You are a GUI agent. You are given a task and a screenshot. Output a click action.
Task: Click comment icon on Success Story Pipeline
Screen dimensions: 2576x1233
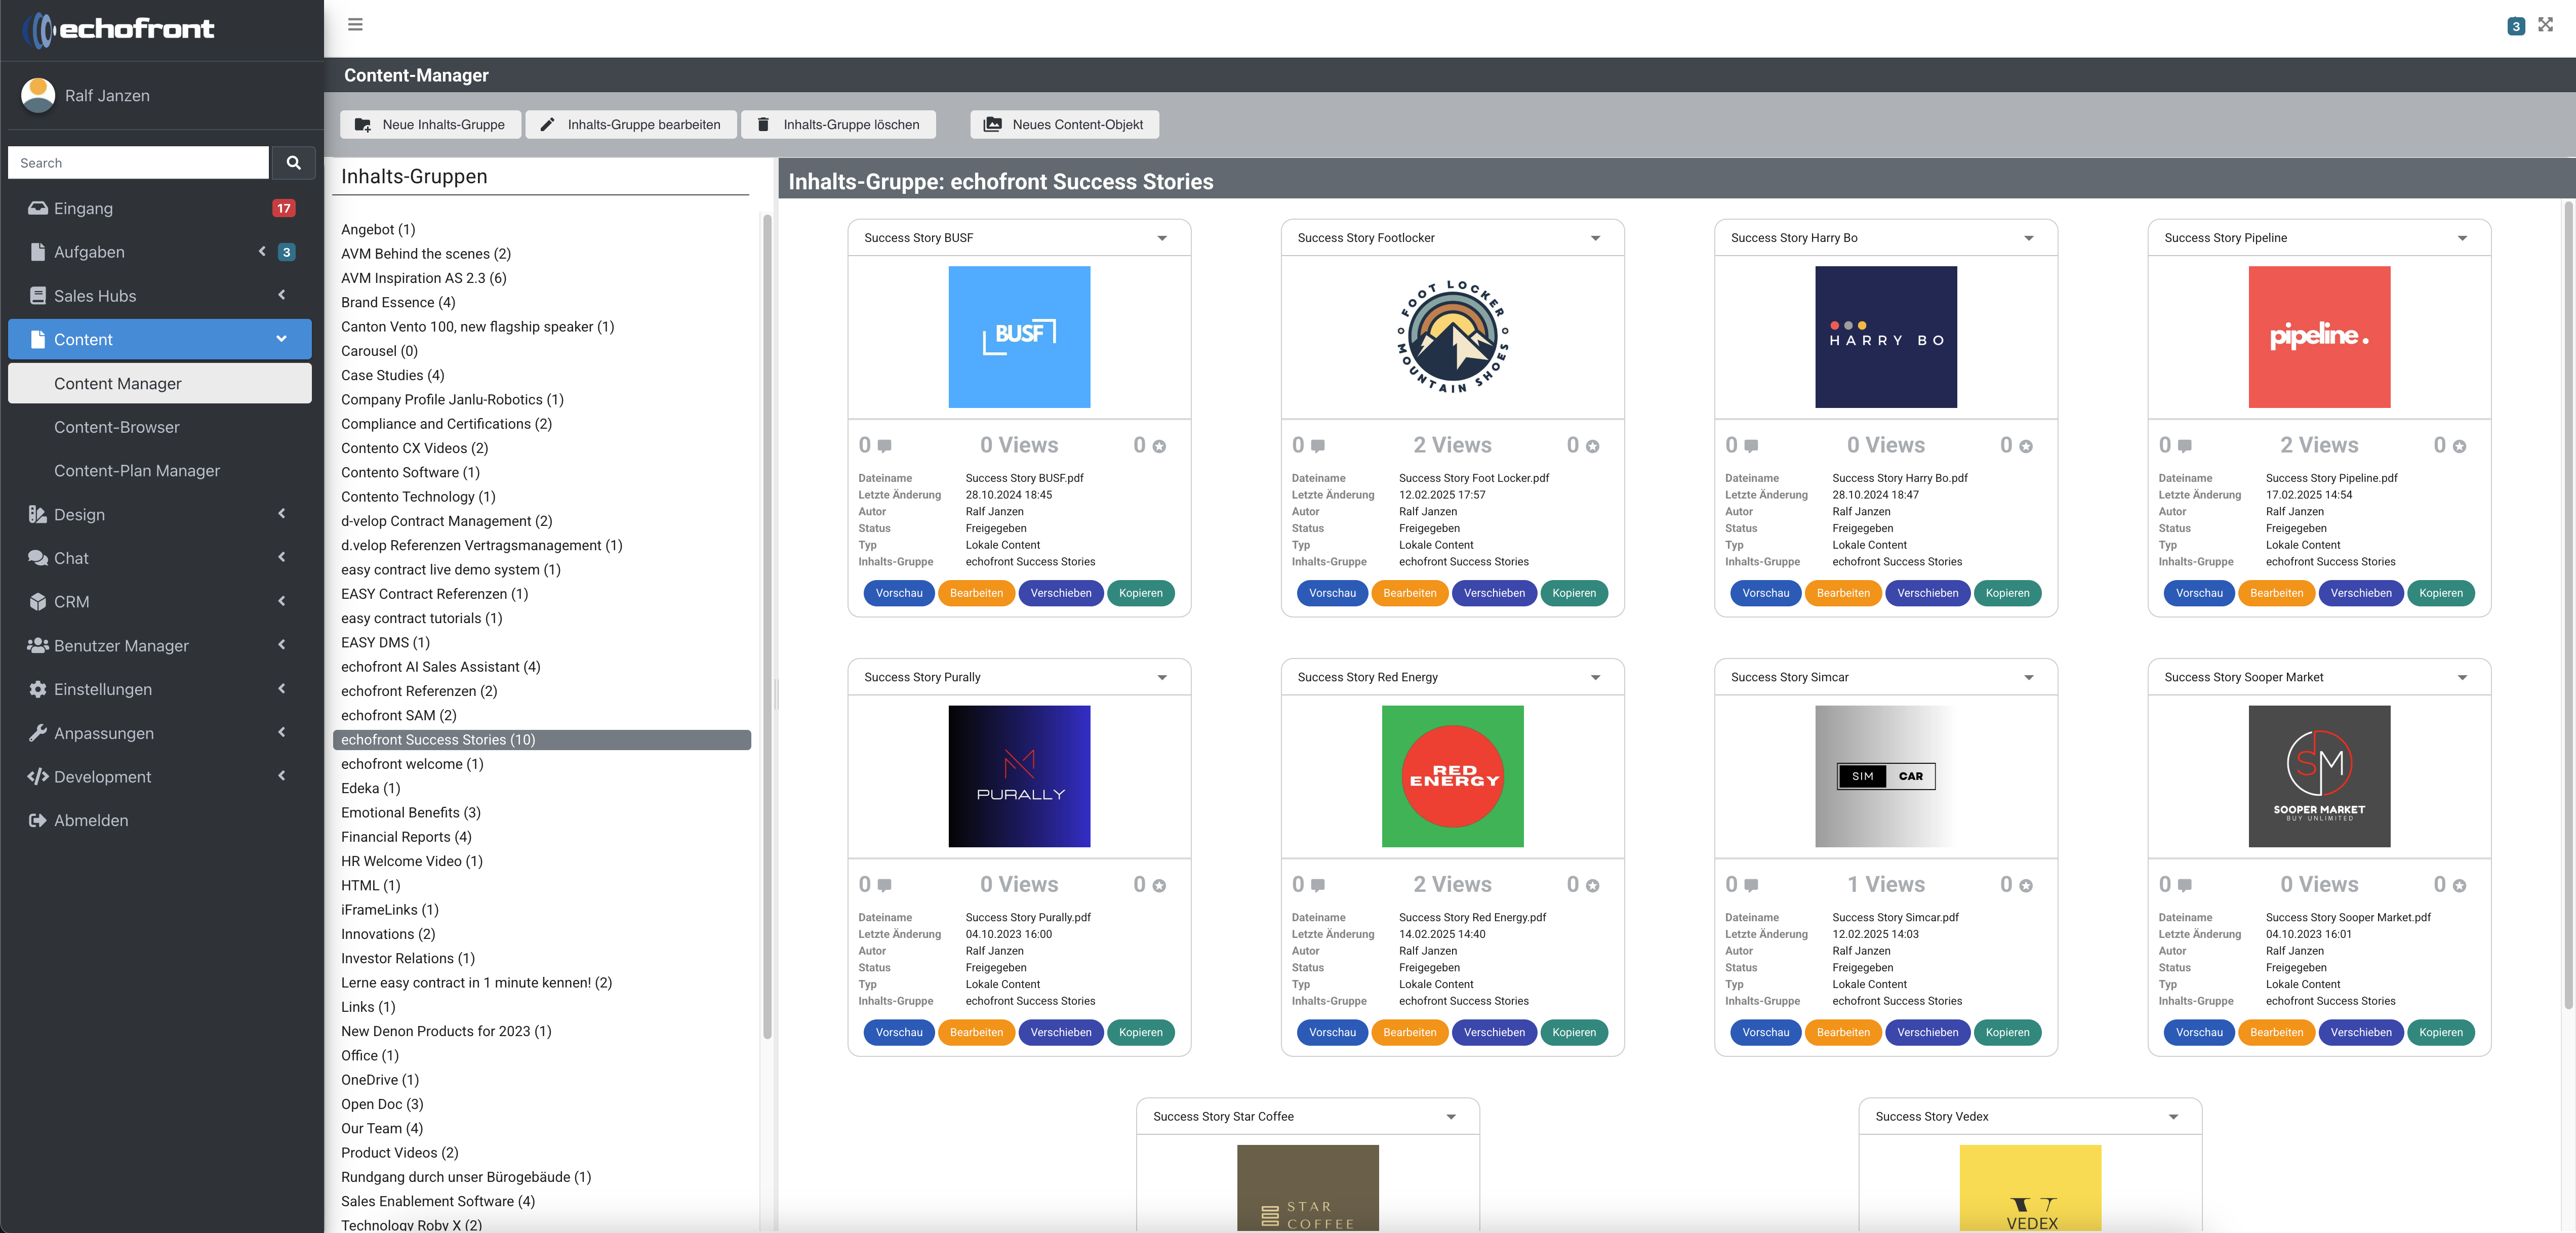(2184, 446)
